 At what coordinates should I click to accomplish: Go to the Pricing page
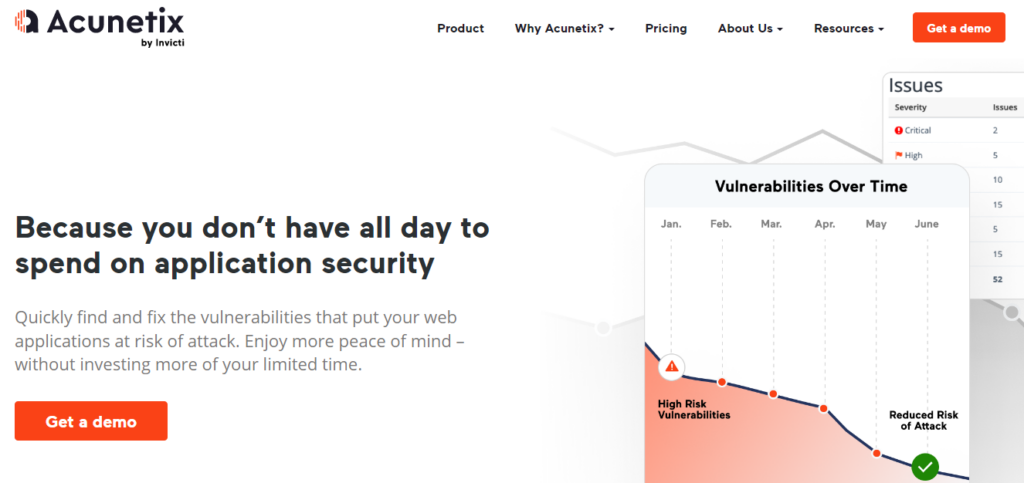click(666, 28)
